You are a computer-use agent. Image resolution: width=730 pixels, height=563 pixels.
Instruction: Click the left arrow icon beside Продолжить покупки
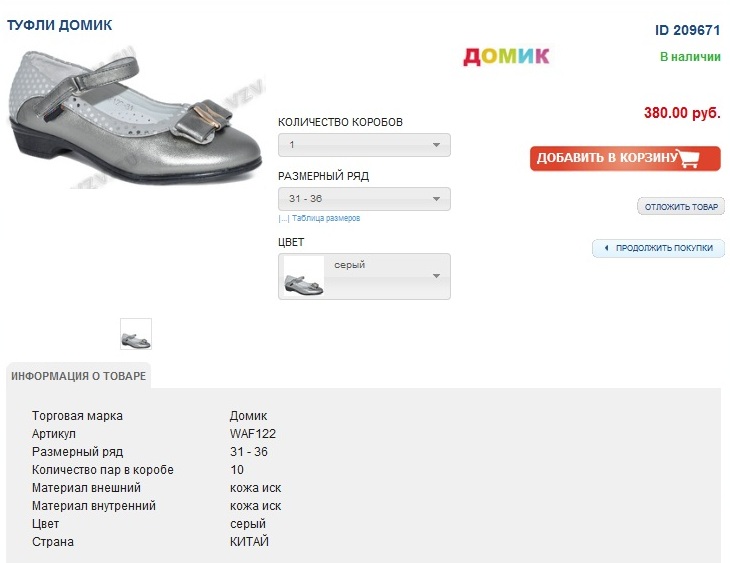point(606,248)
